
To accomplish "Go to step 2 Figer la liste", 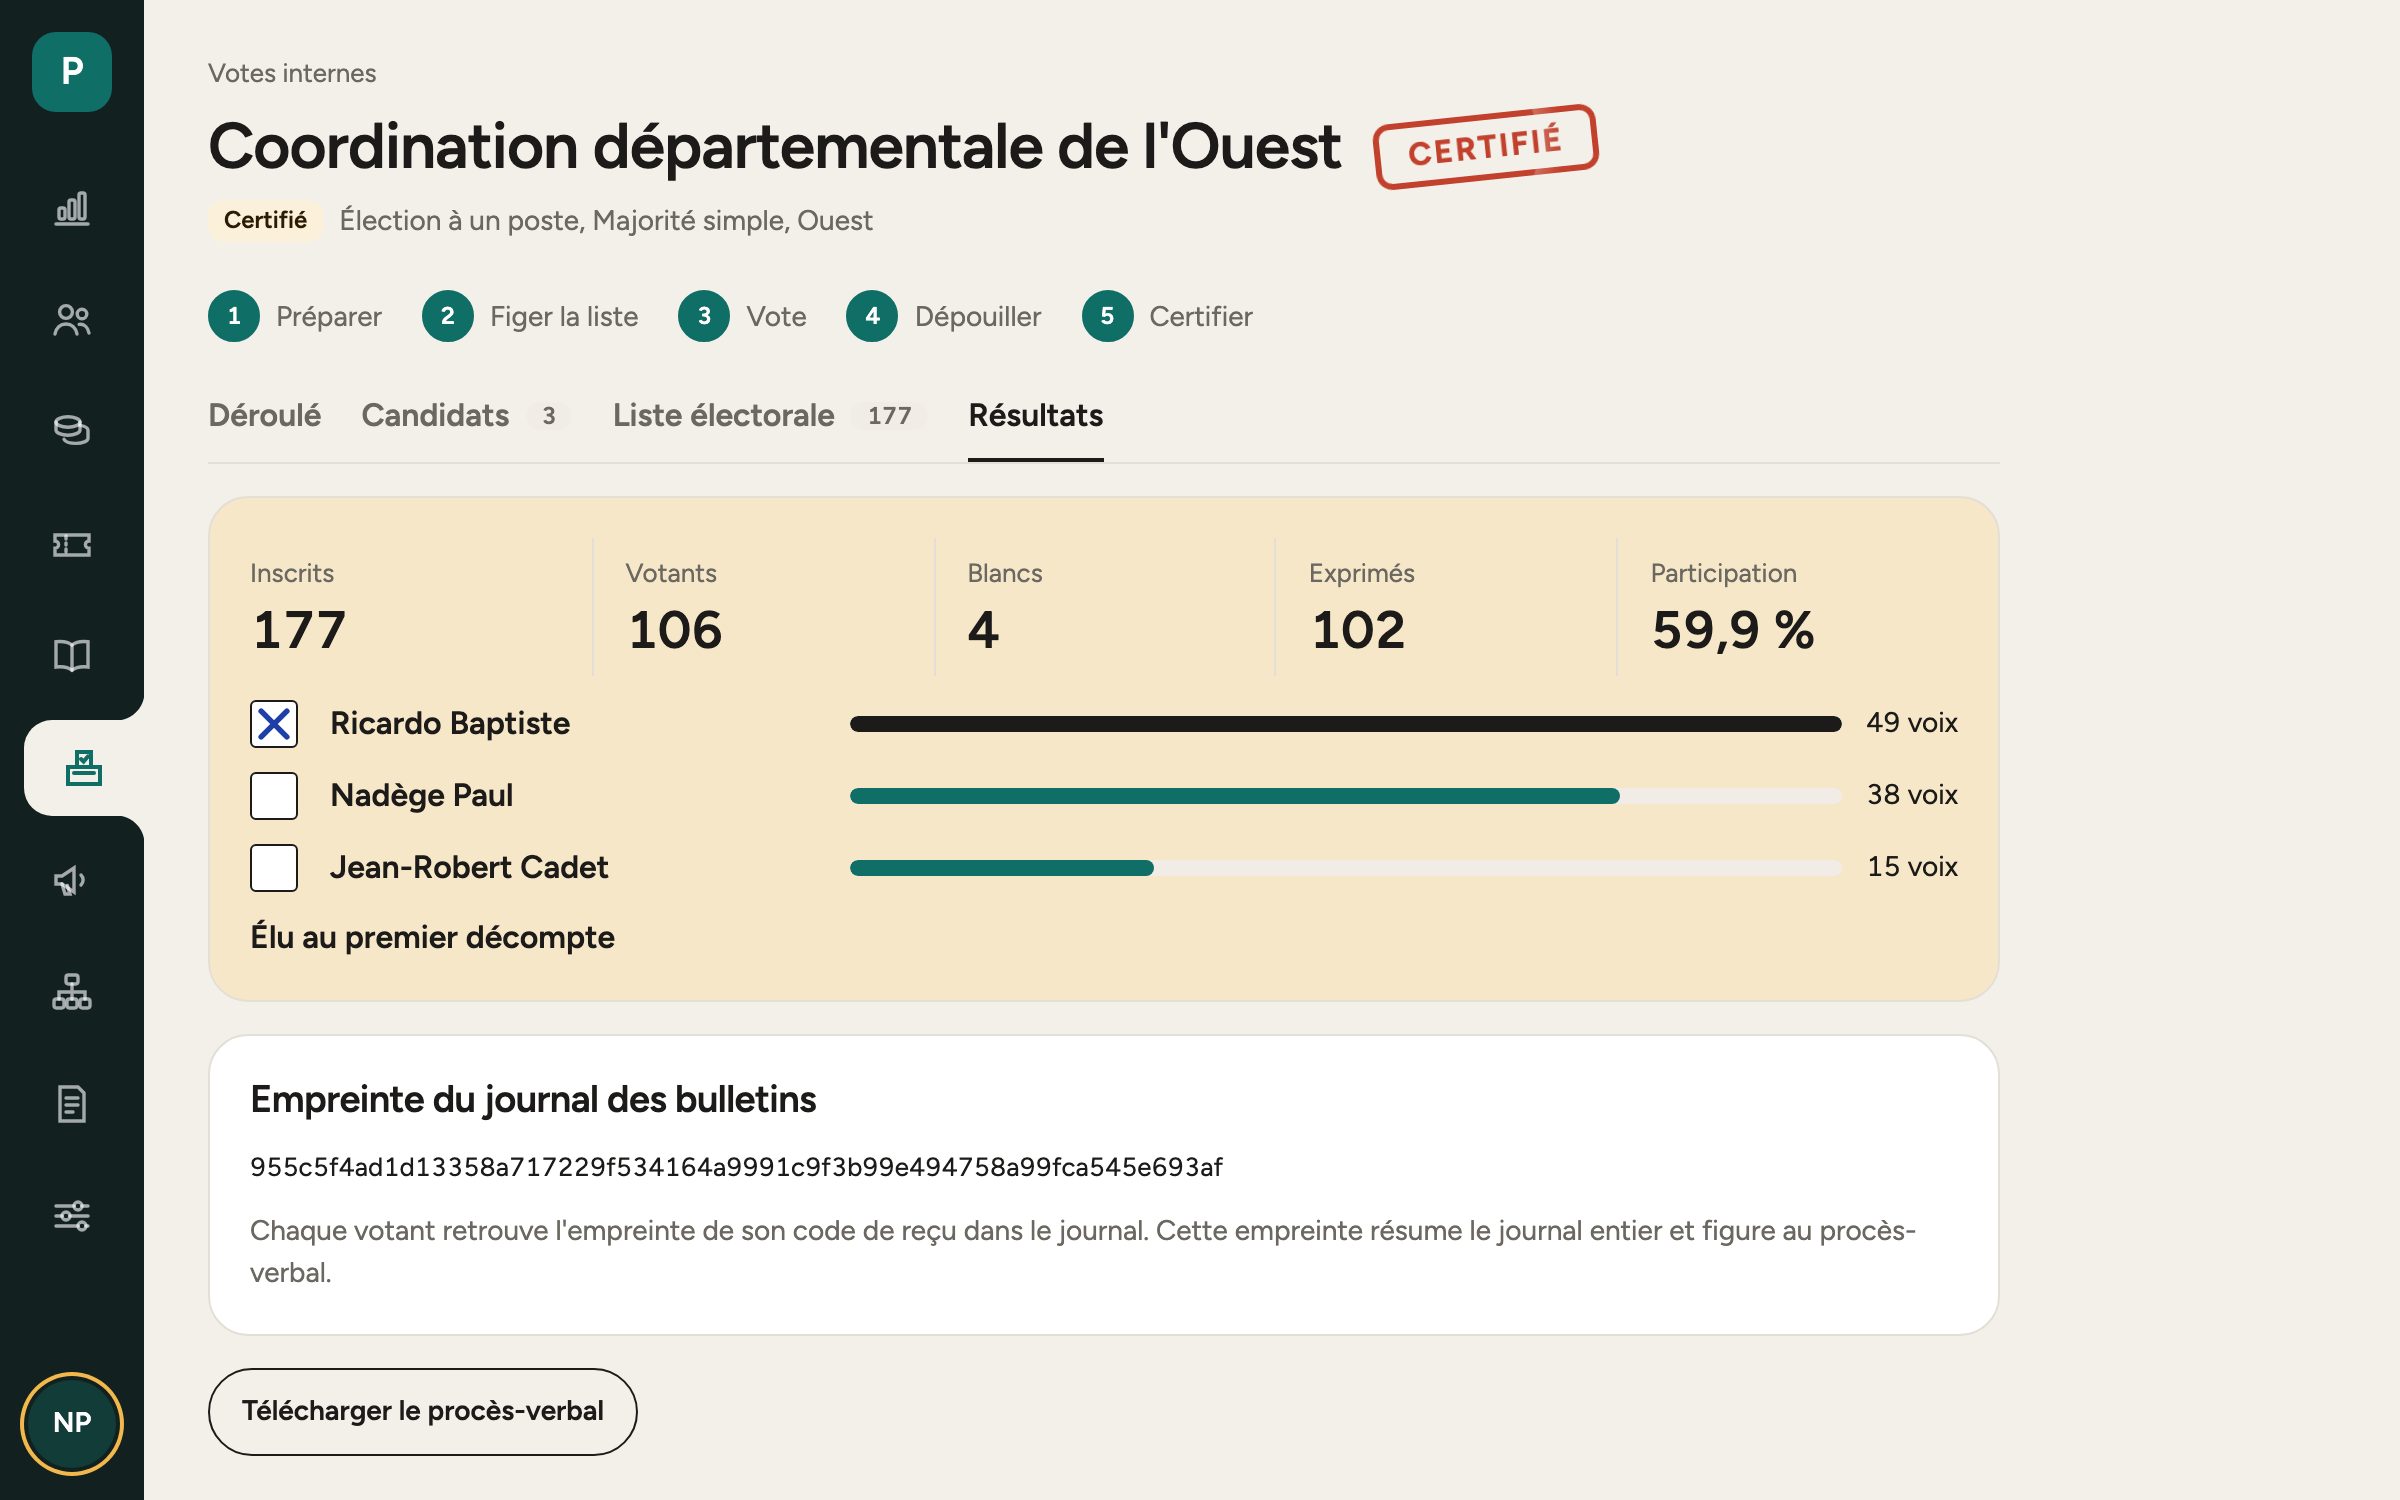I will 530,316.
